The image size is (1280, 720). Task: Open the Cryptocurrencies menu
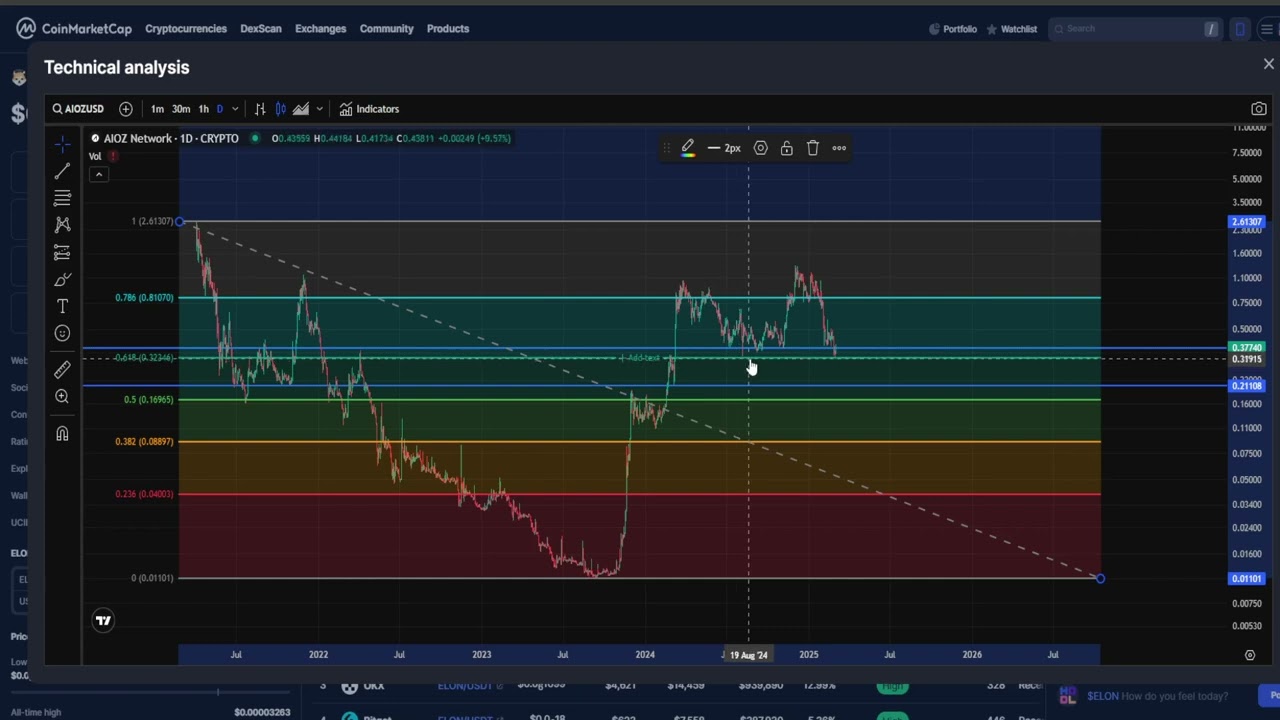[x=186, y=28]
